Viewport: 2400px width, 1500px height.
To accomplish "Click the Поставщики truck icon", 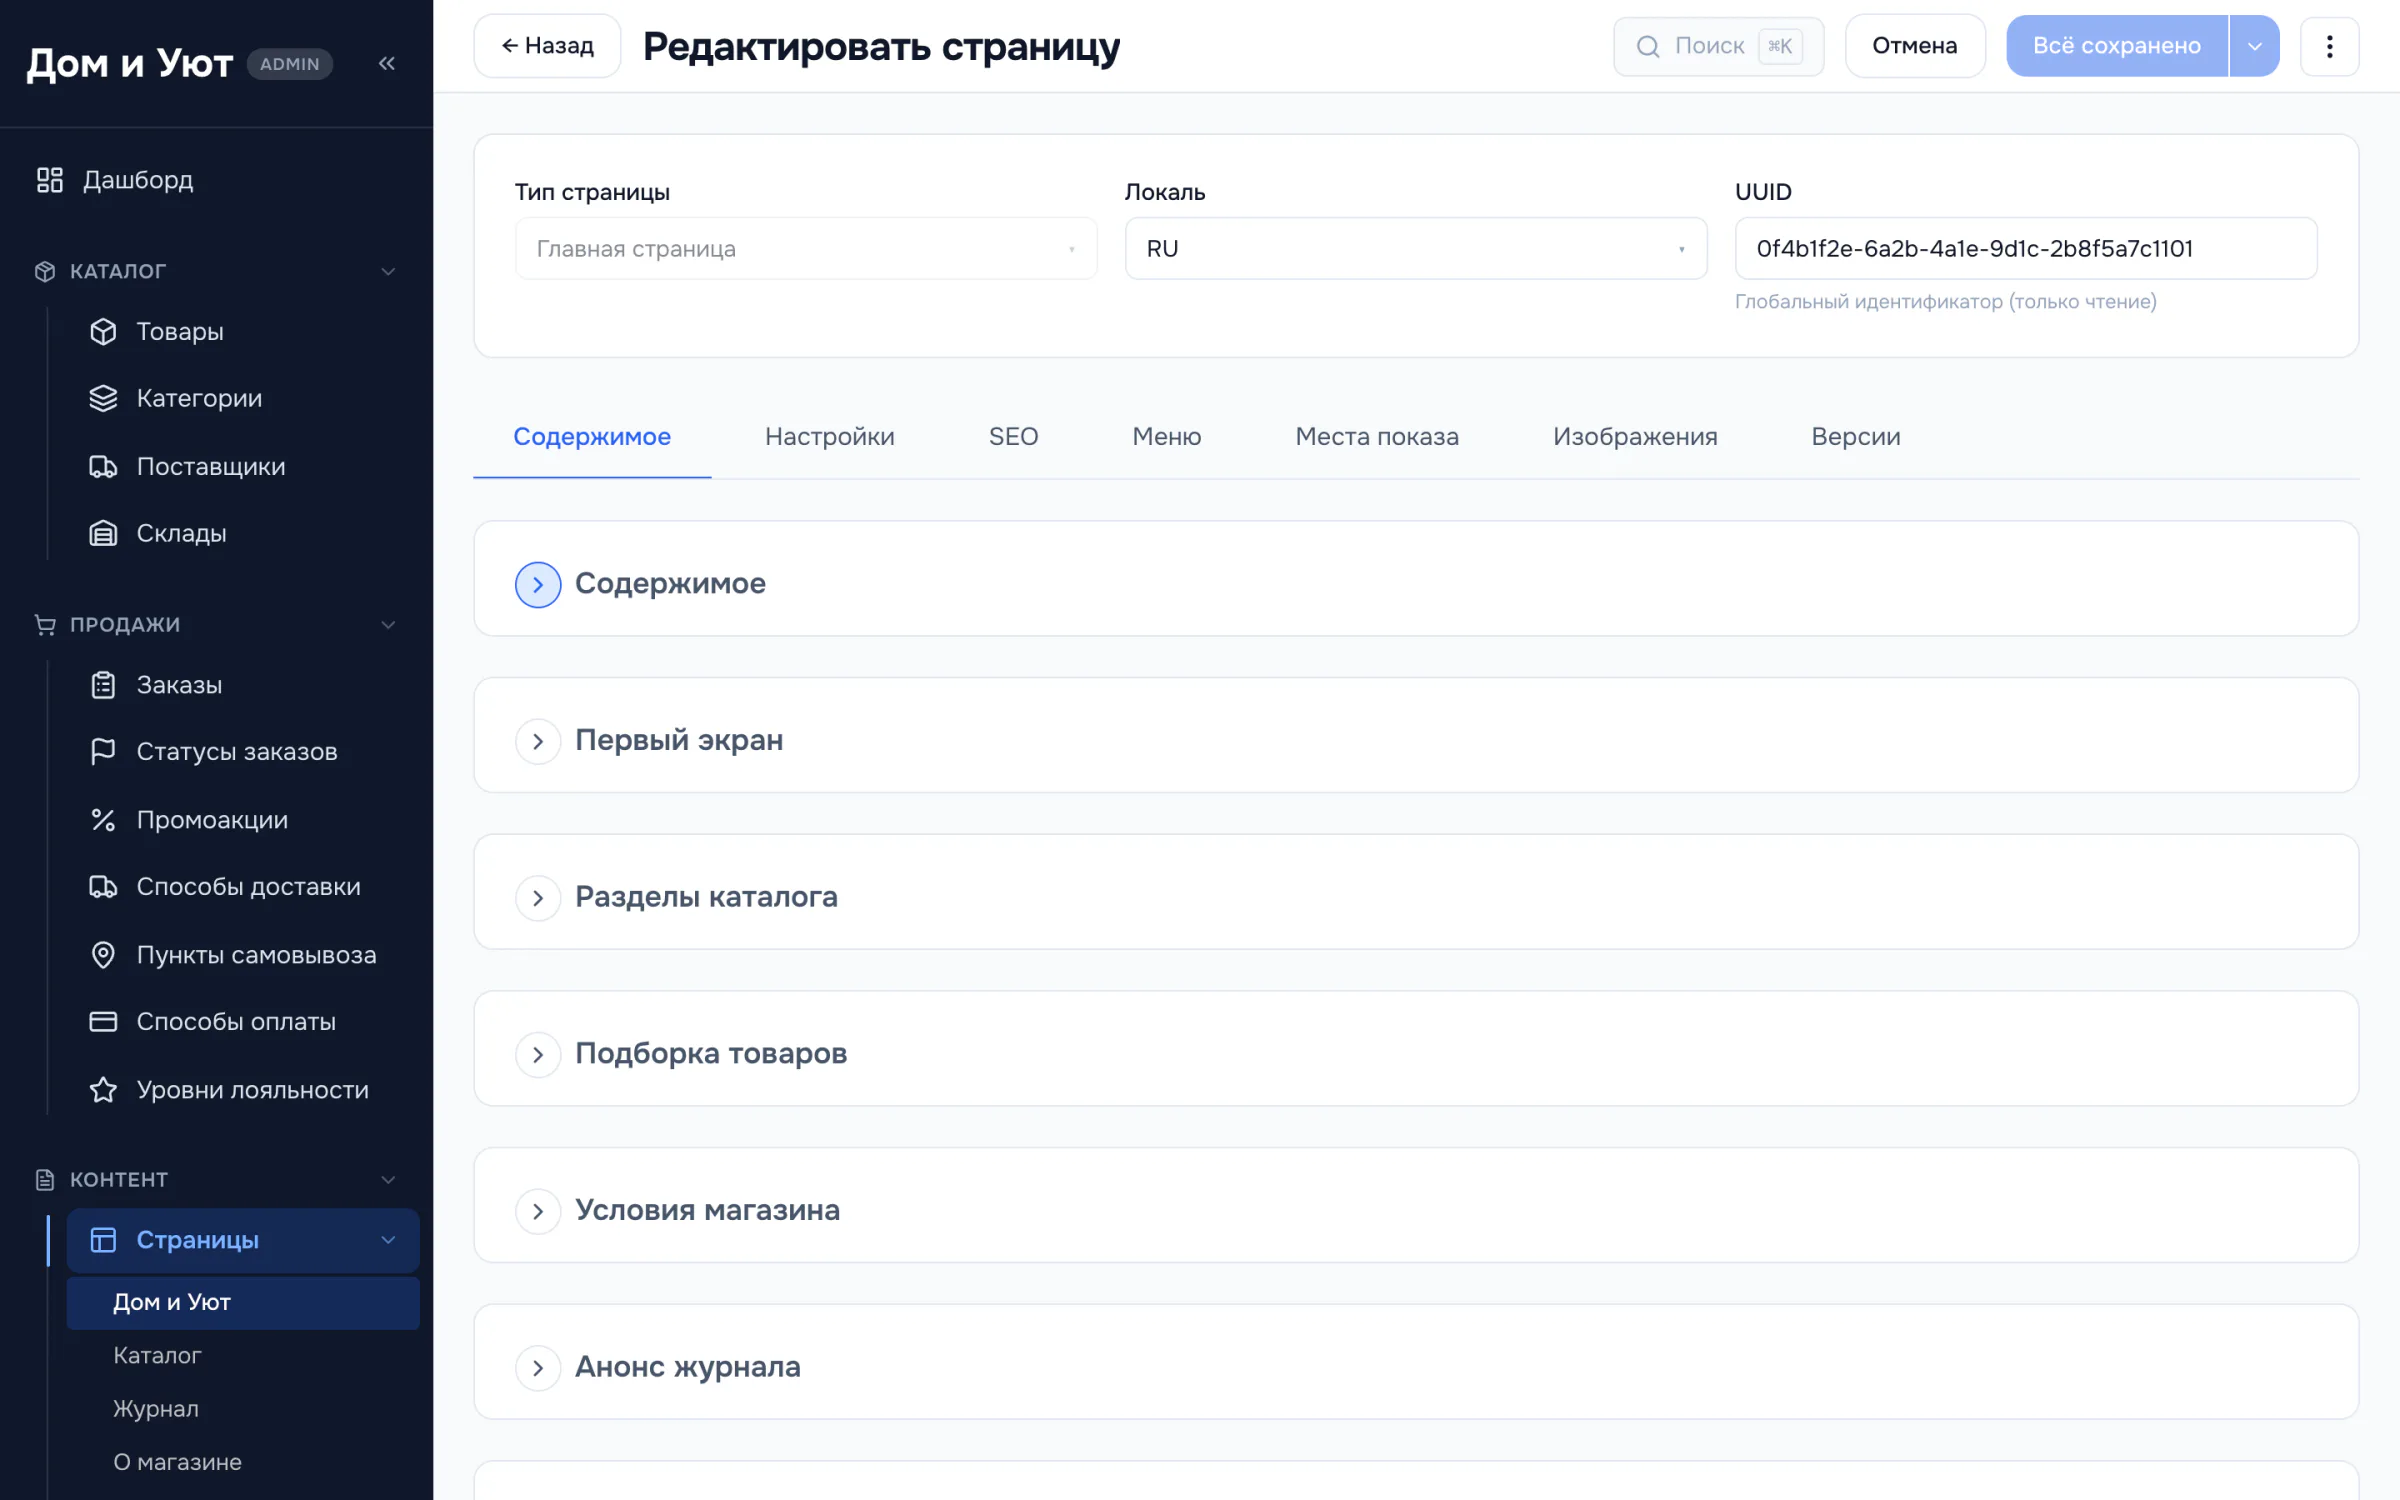I will pyautogui.click(x=103, y=466).
